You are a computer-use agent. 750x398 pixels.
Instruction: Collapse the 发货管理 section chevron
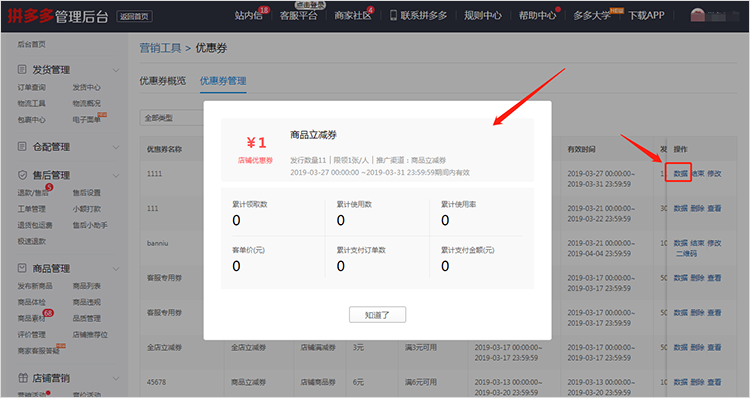[116, 70]
